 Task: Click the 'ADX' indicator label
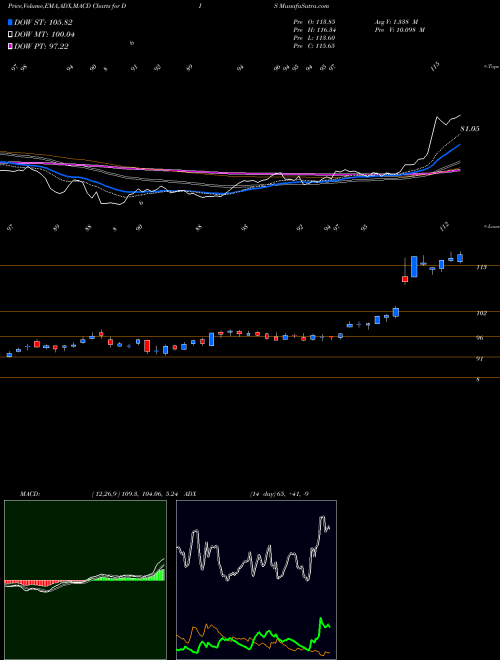[190, 494]
